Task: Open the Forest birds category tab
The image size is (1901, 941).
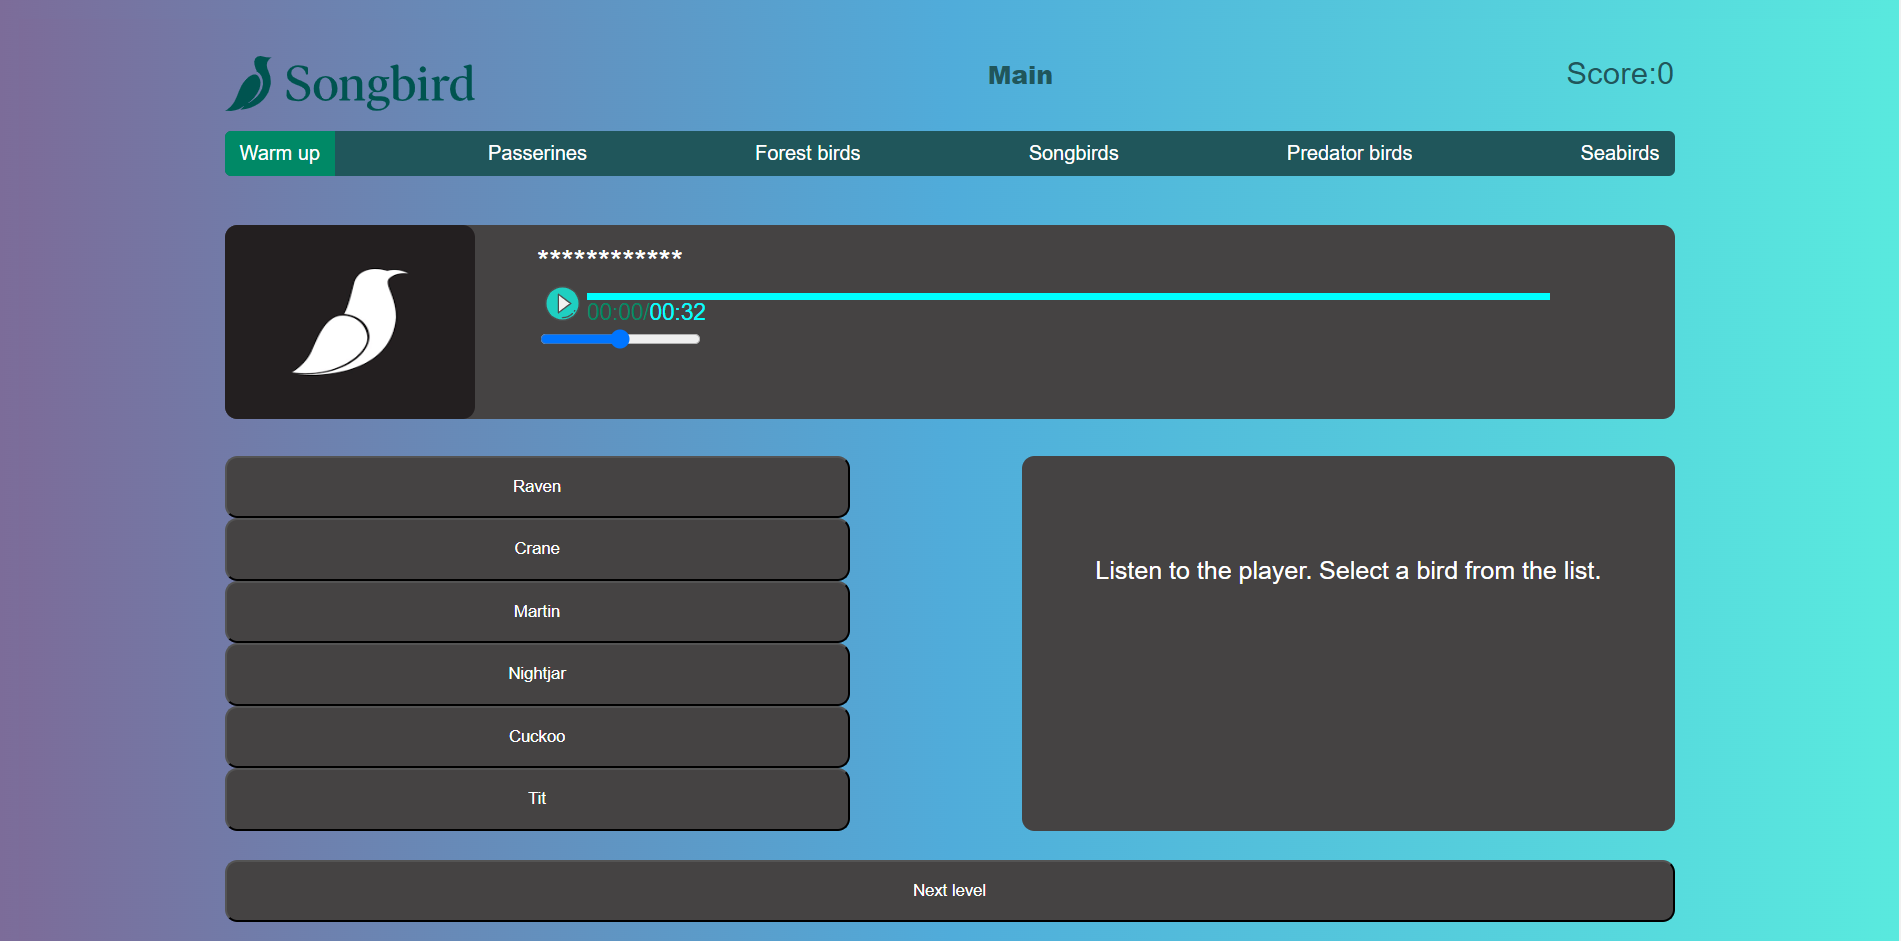Action: coord(808,153)
